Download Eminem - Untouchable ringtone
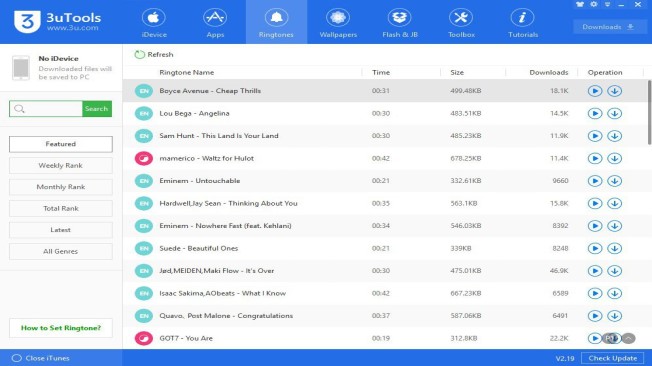 click(x=615, y=181)
